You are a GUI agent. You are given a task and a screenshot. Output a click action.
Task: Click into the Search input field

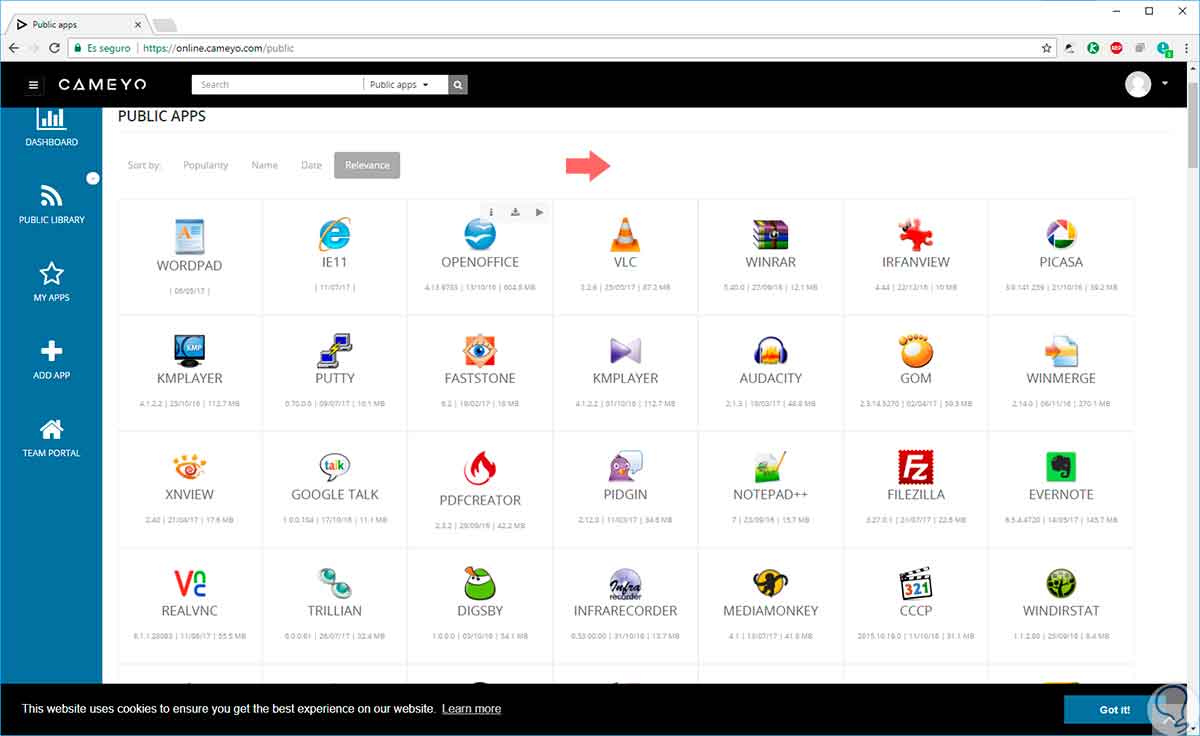(277, 85)
